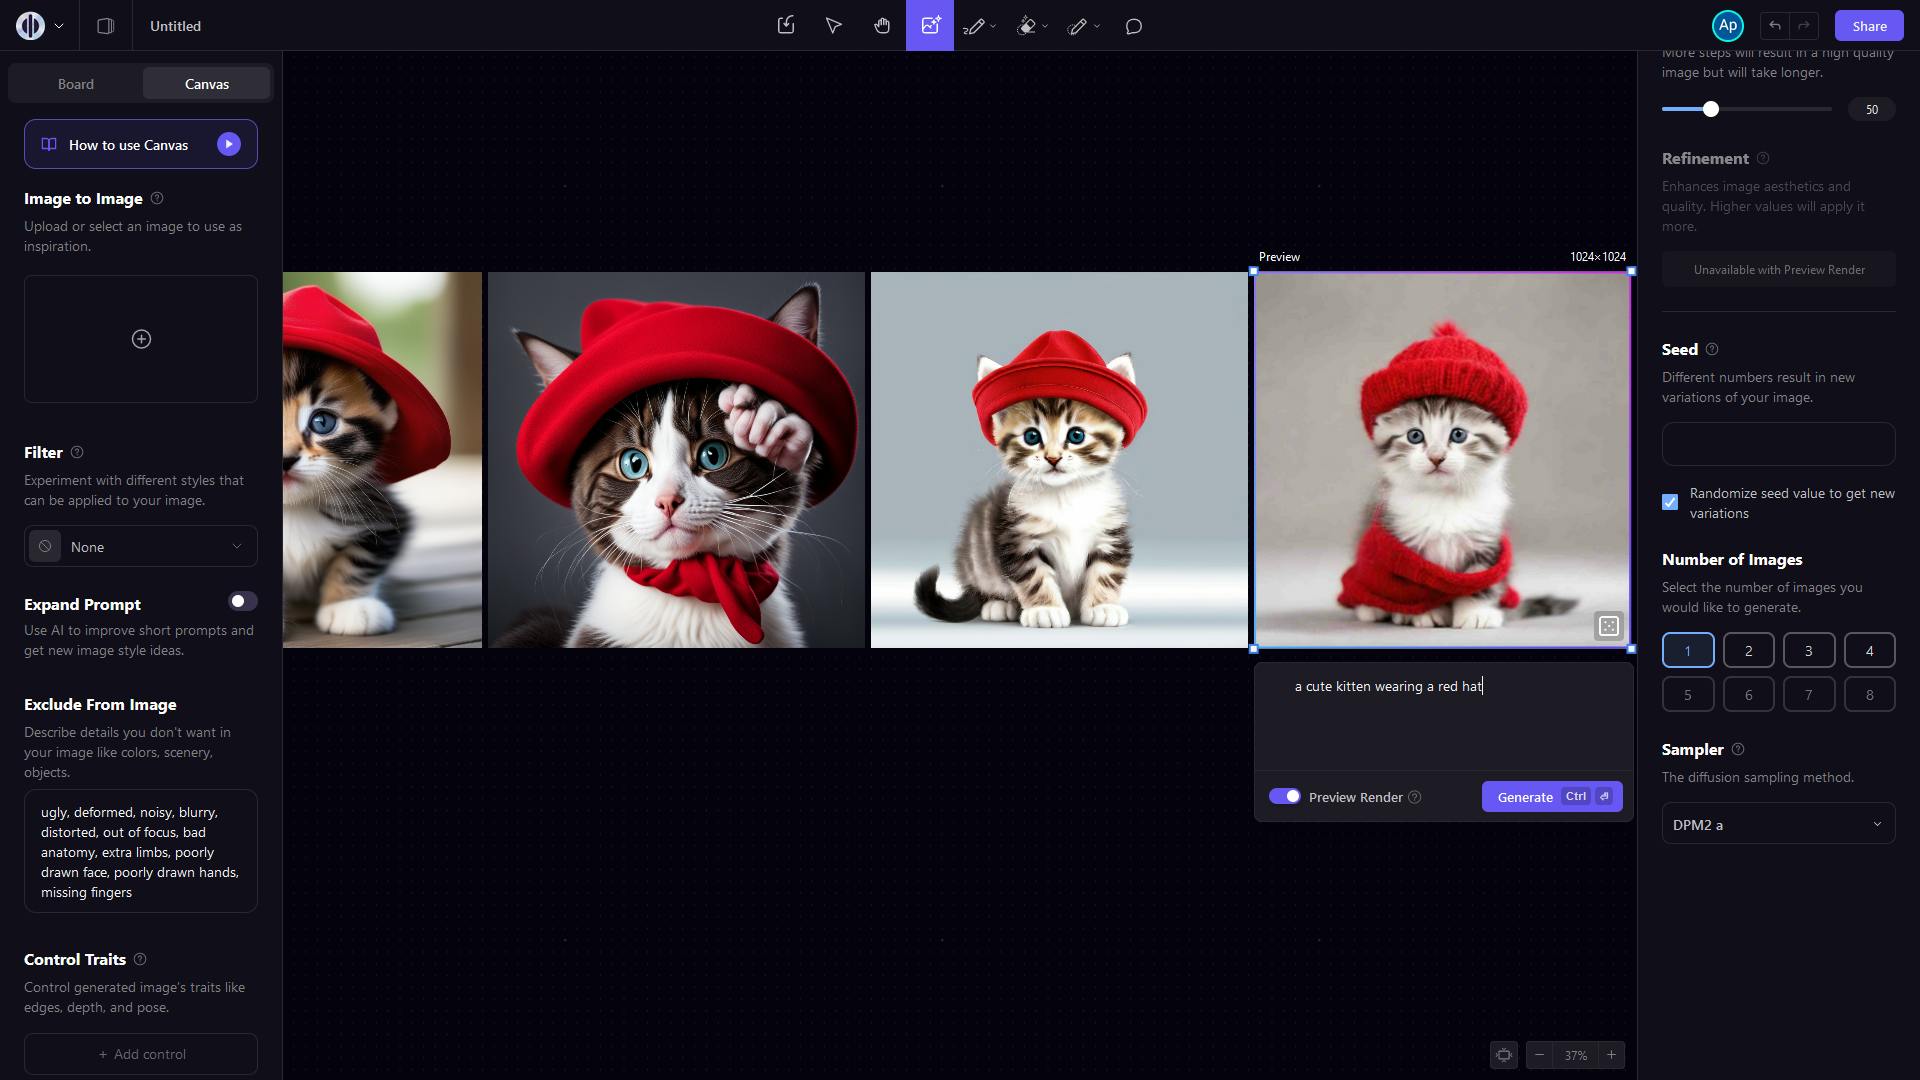Enable the Expand Prompt switch

click(242, 601)
